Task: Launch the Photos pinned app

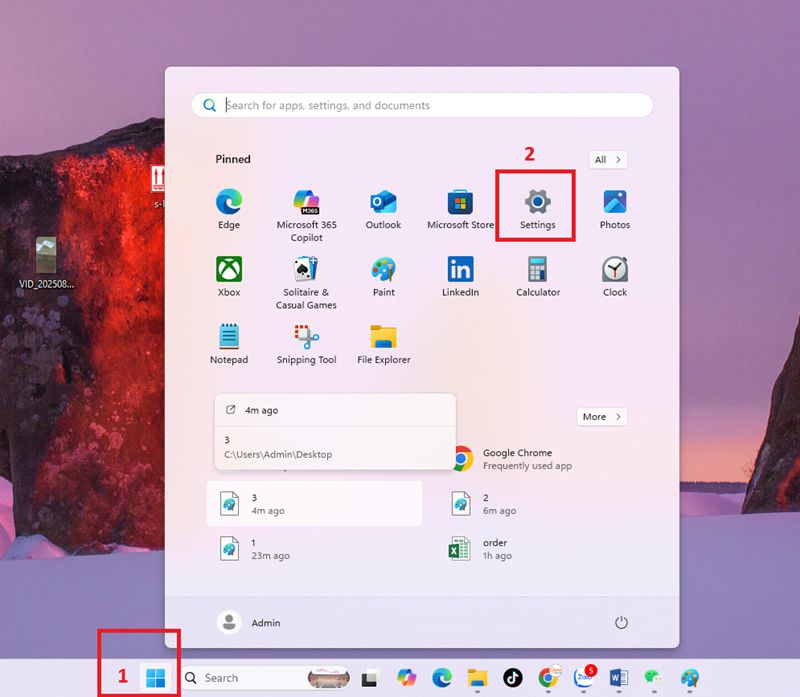Action: point(614,209)
